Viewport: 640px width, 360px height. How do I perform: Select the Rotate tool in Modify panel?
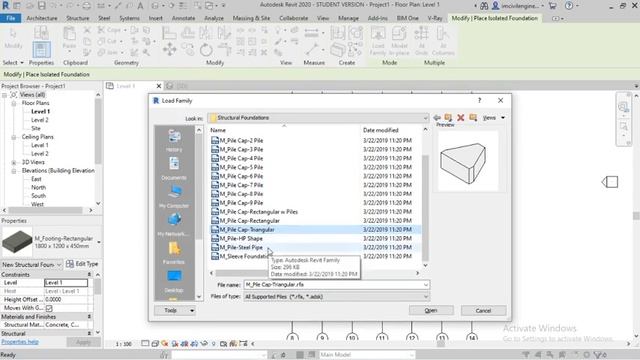206,50
